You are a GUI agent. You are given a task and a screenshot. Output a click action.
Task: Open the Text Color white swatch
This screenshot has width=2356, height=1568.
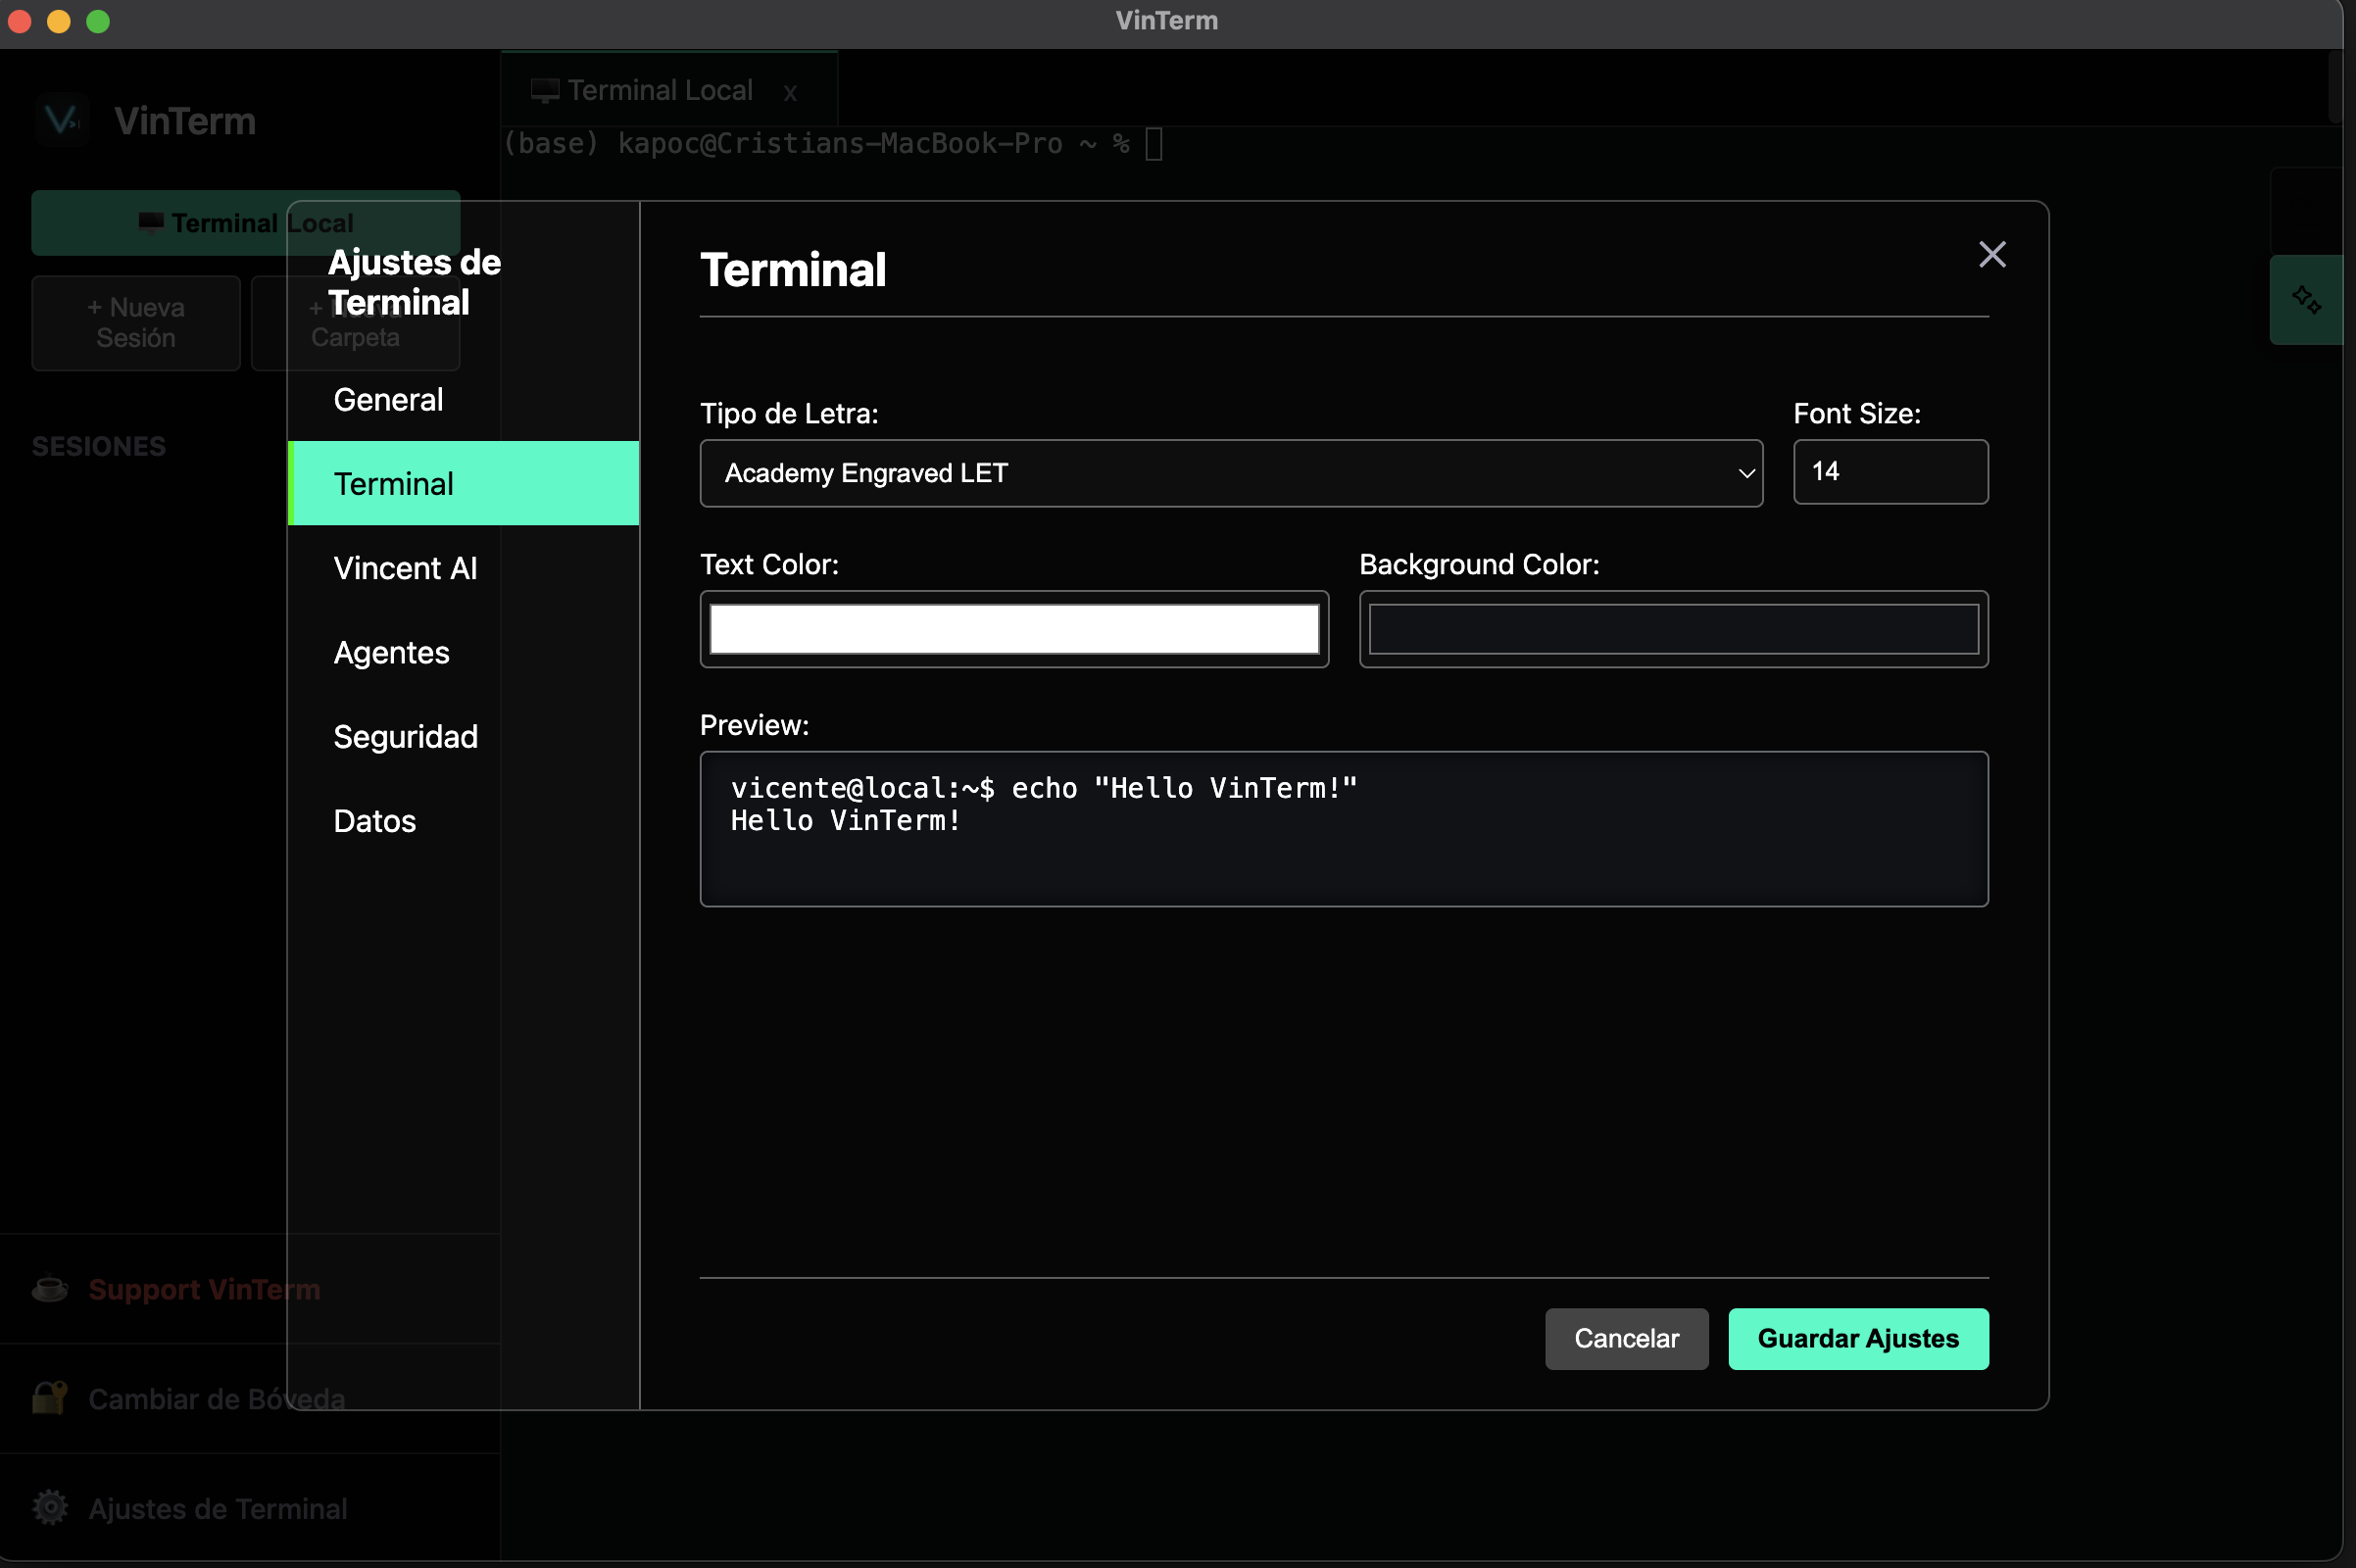[x=1014, y=629]
